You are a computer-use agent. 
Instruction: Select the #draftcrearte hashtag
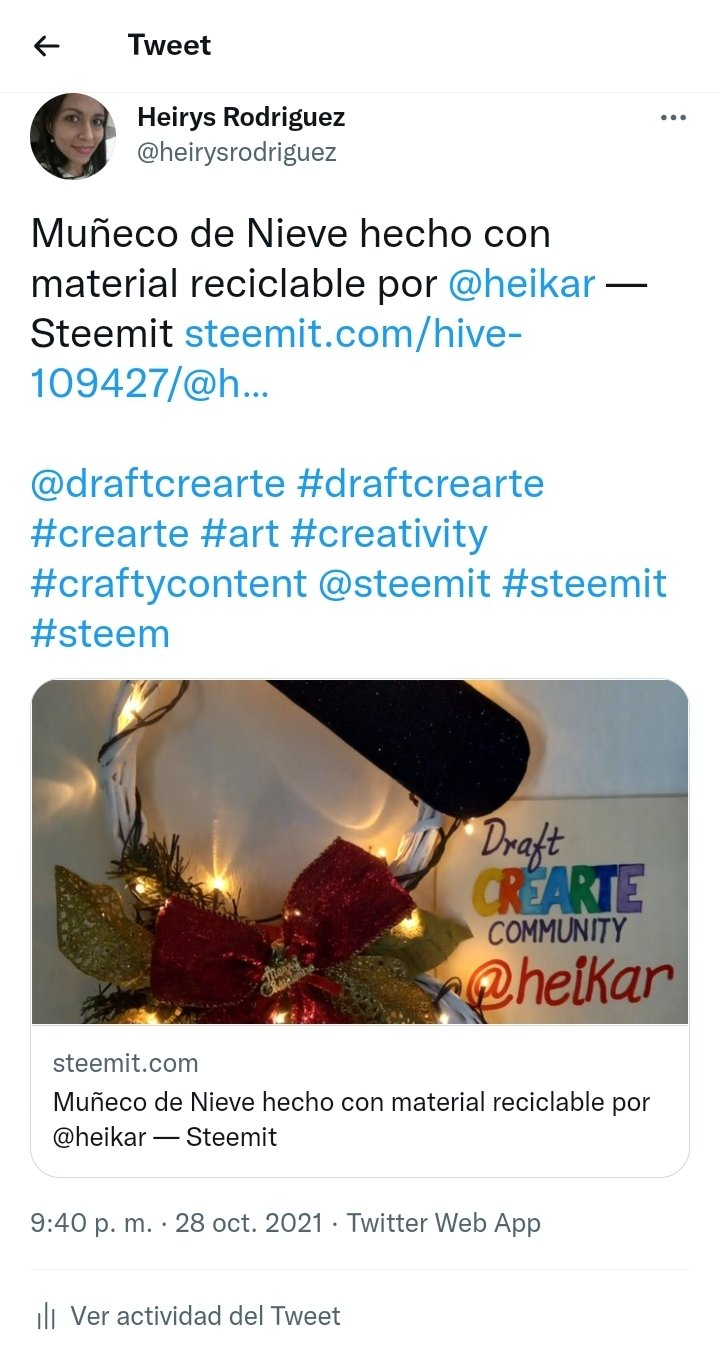click(421, 484)
